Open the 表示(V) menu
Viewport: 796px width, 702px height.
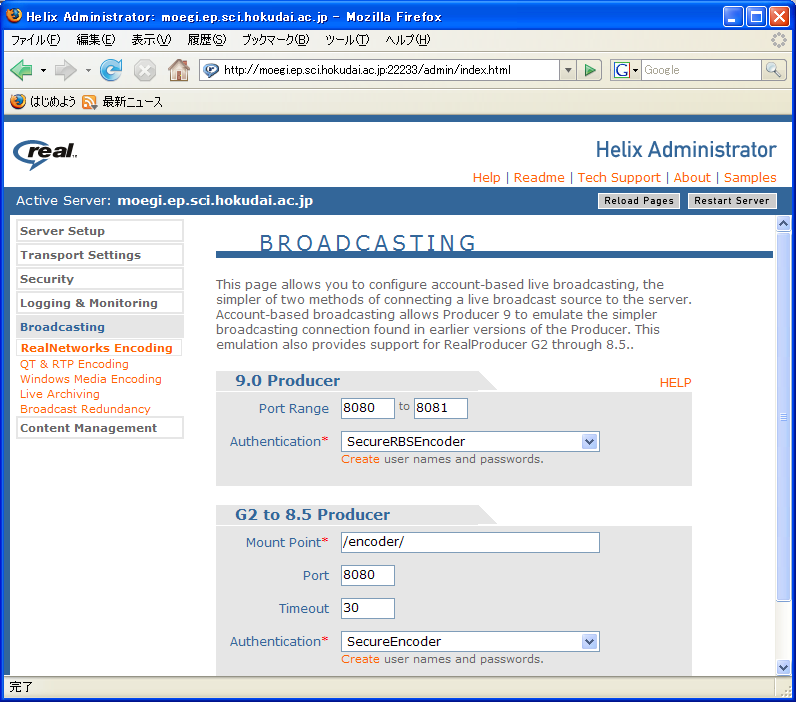(151, 40)
